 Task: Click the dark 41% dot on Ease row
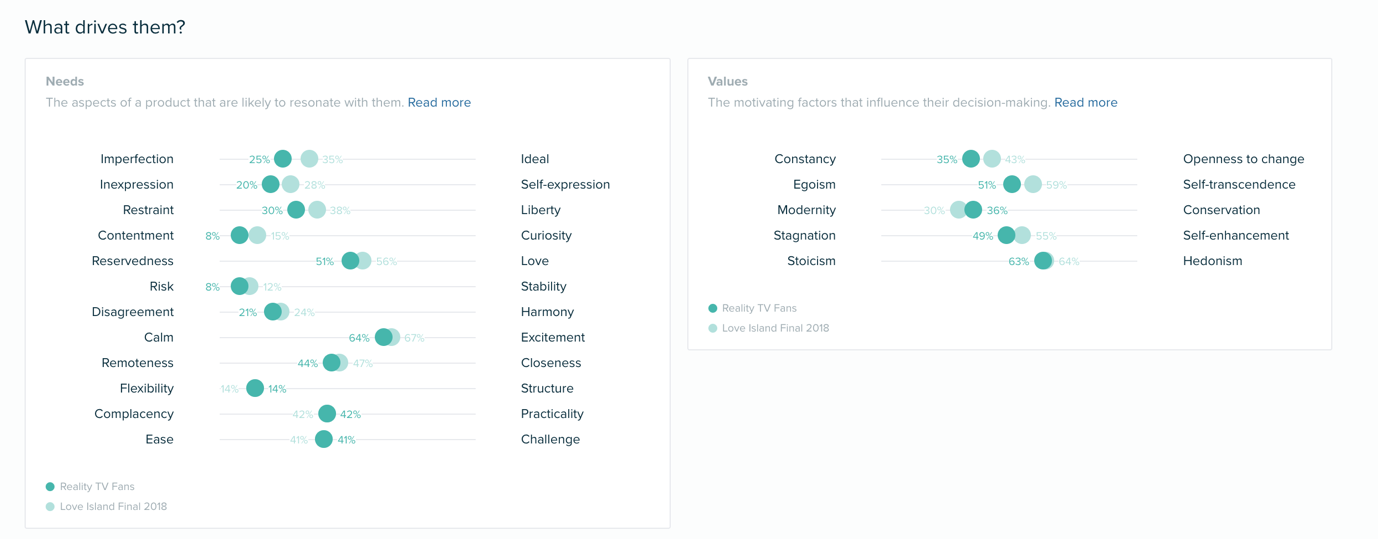[324, 440]
